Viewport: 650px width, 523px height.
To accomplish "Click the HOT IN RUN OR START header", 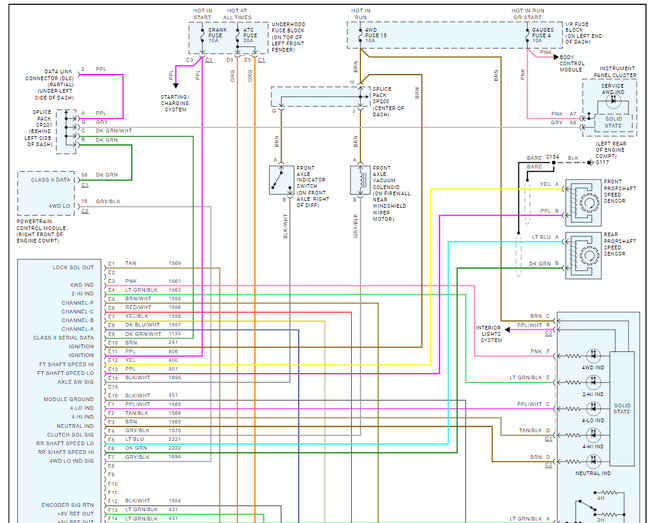I will (x=528, y=14).
